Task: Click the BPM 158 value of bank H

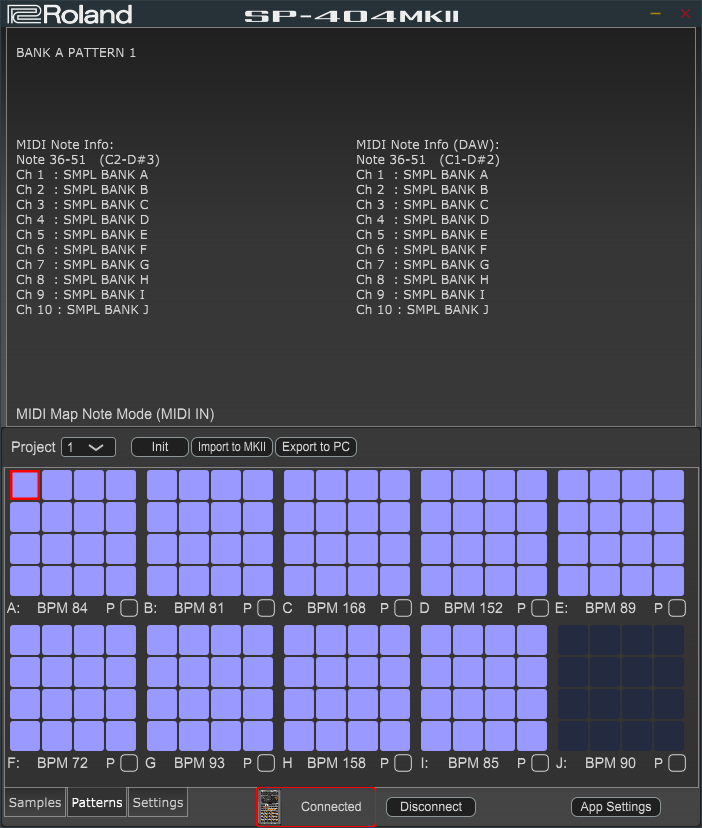Action: tap(336, 763)
